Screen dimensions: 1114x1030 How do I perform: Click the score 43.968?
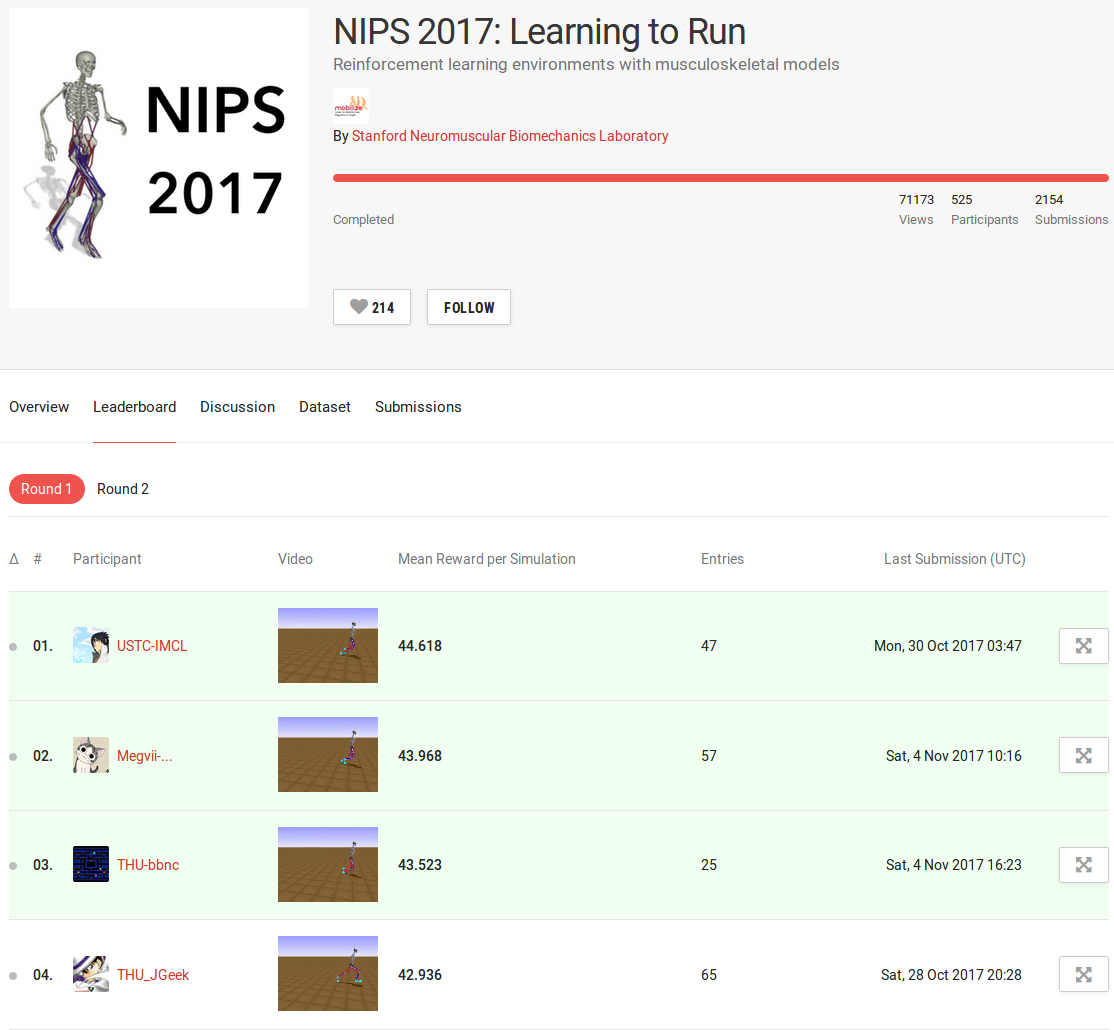pyautogui.click(x=420, y=756)
